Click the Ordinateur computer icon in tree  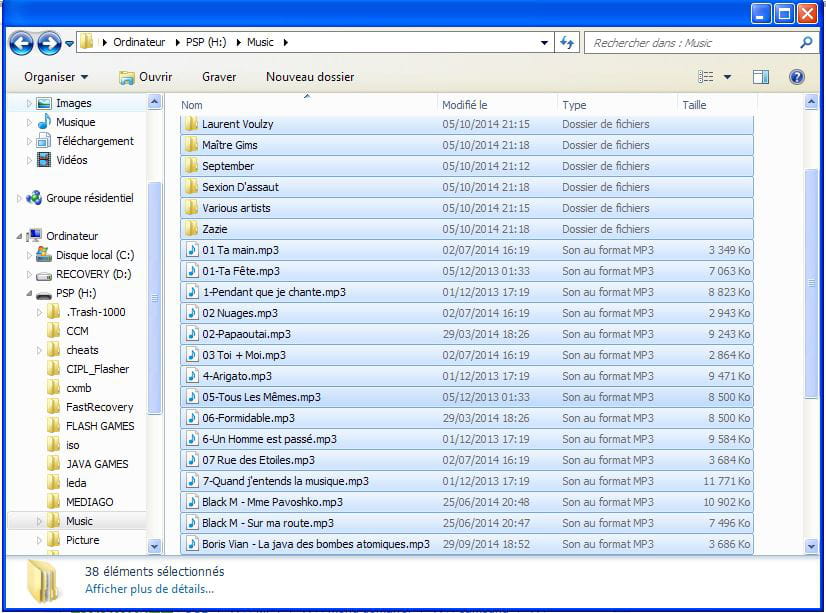tap(34, 235)
